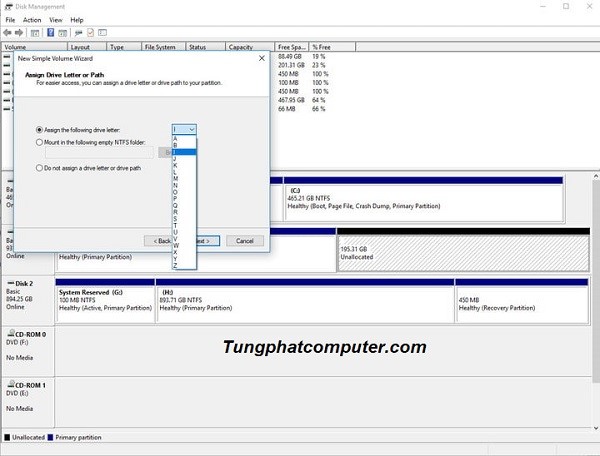The width and height of the screenshot is (600, 456).
Task: Click the wizard's 'Next >' button
Action: point(208,241)
